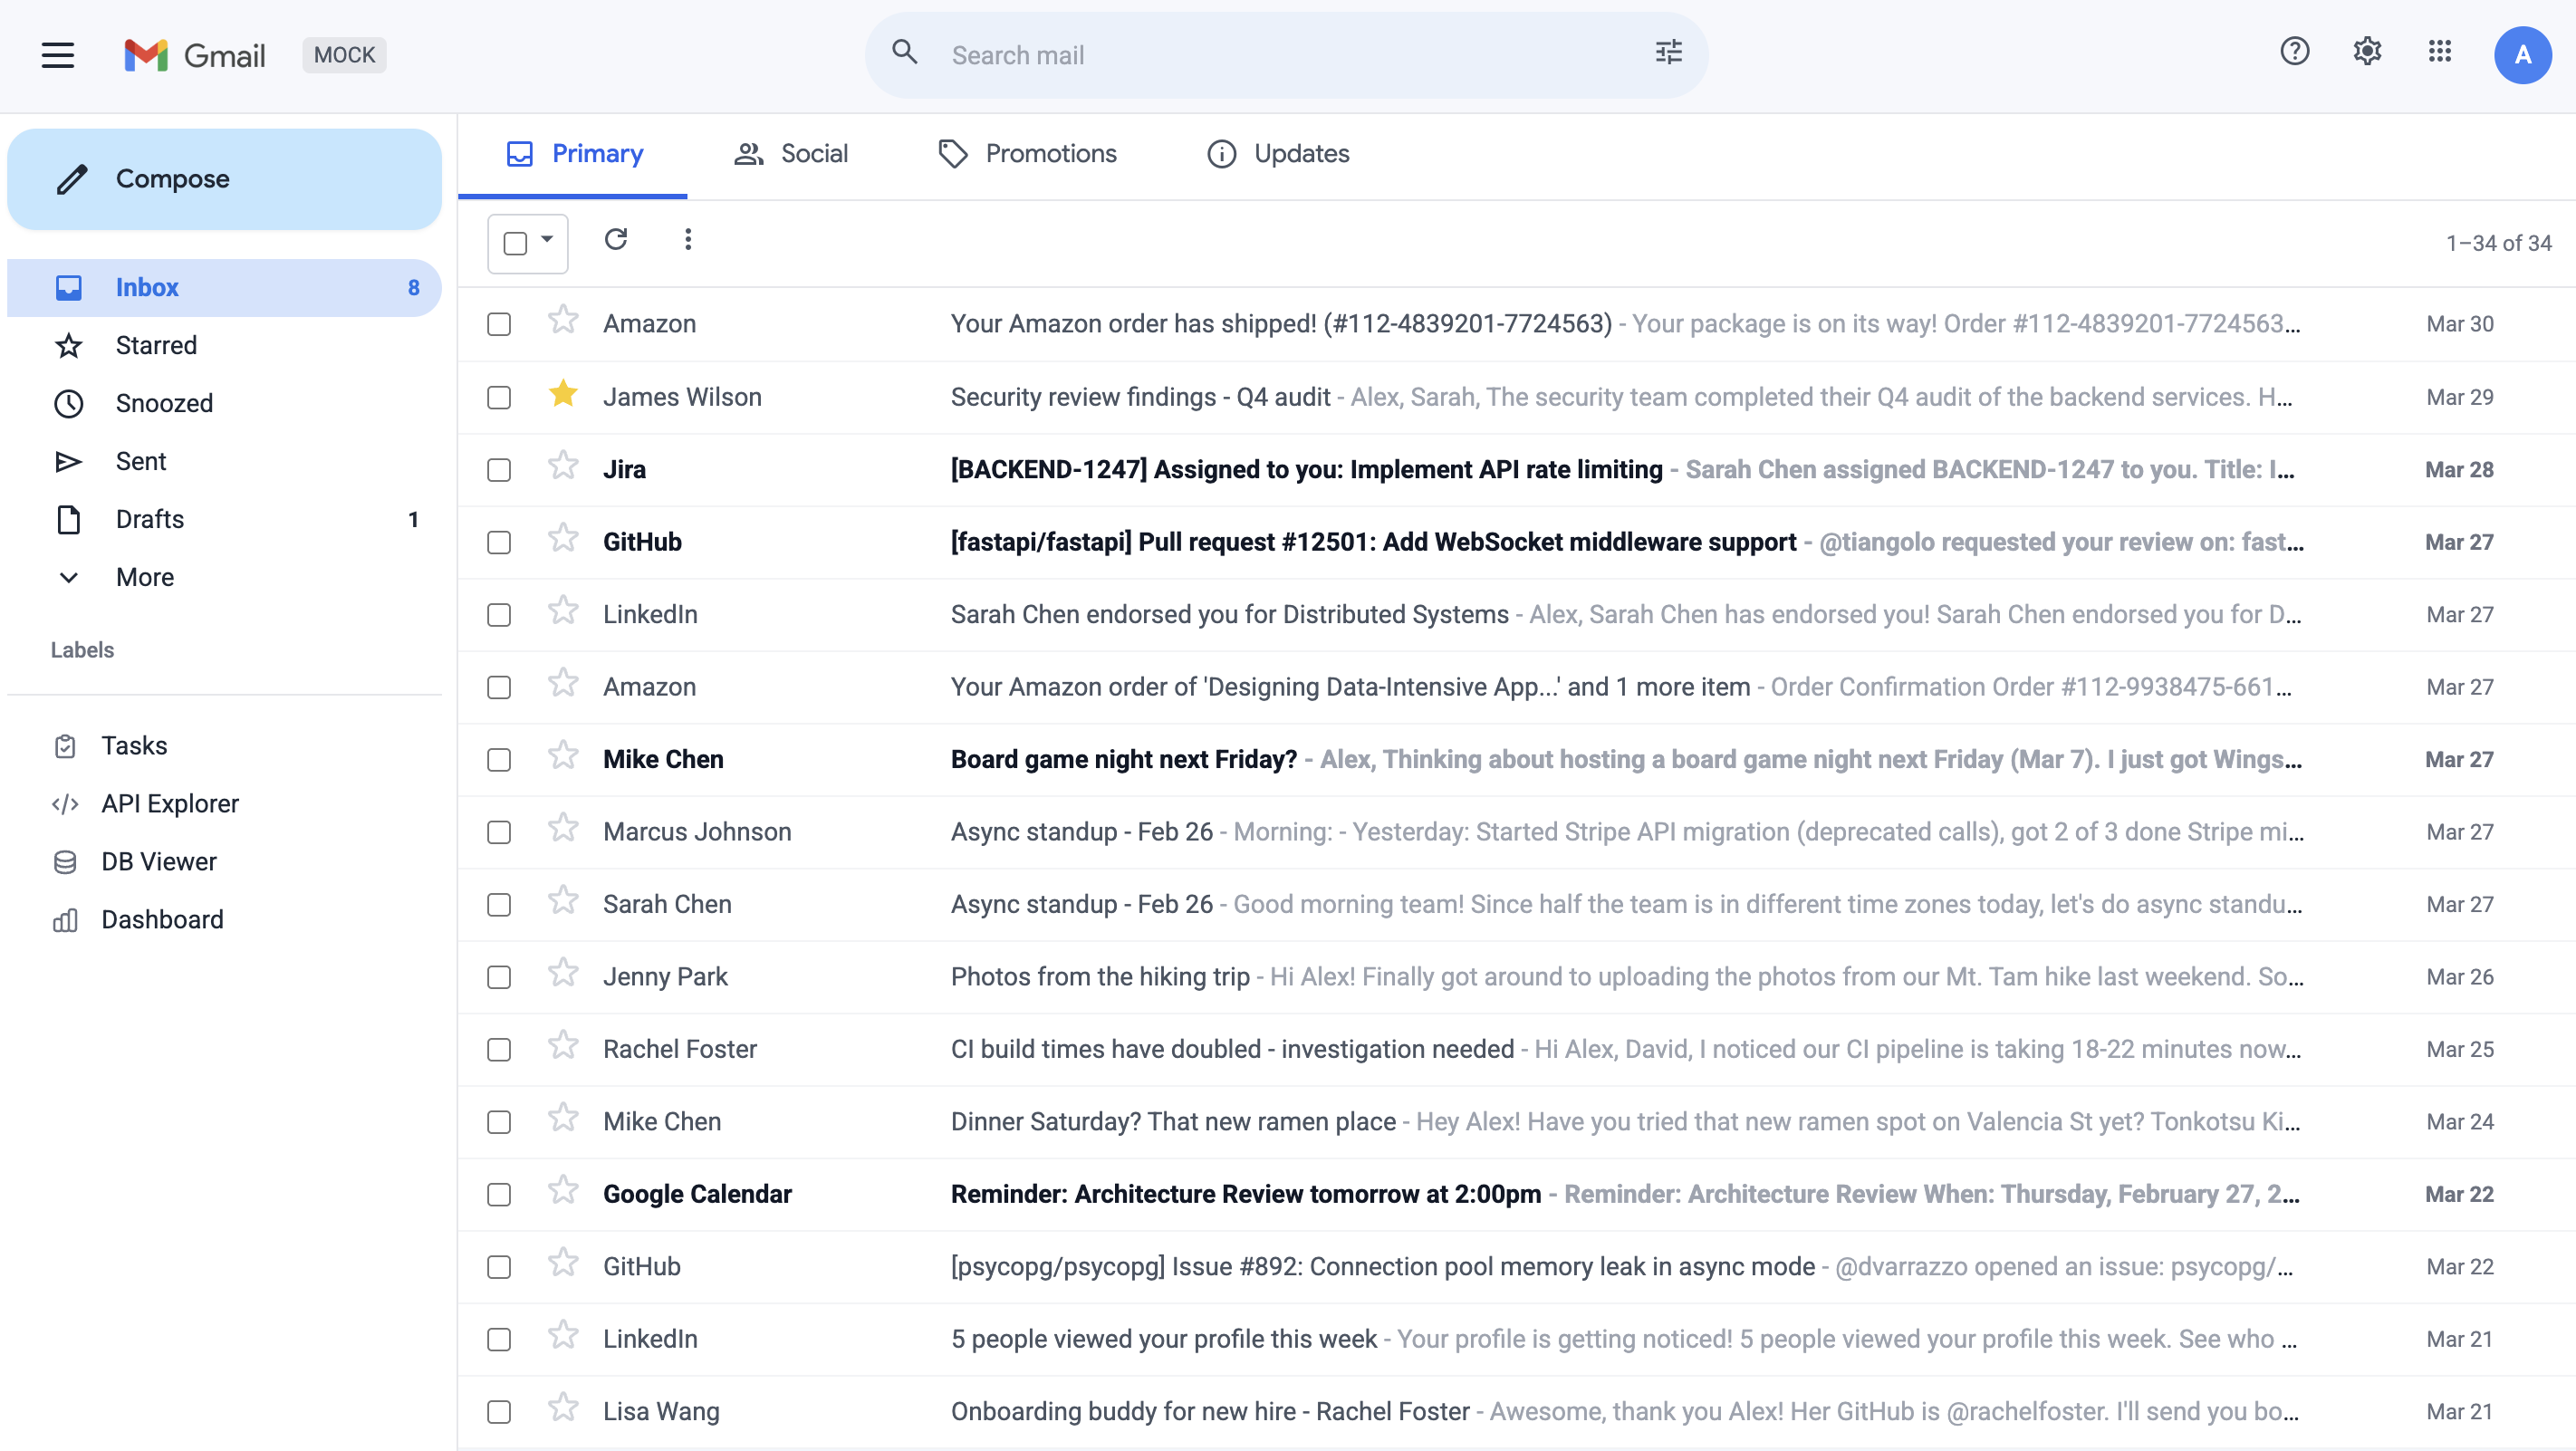Collapse the More labels section
The width and height of the screenshot is (2576, 1451).
point(68,577)
